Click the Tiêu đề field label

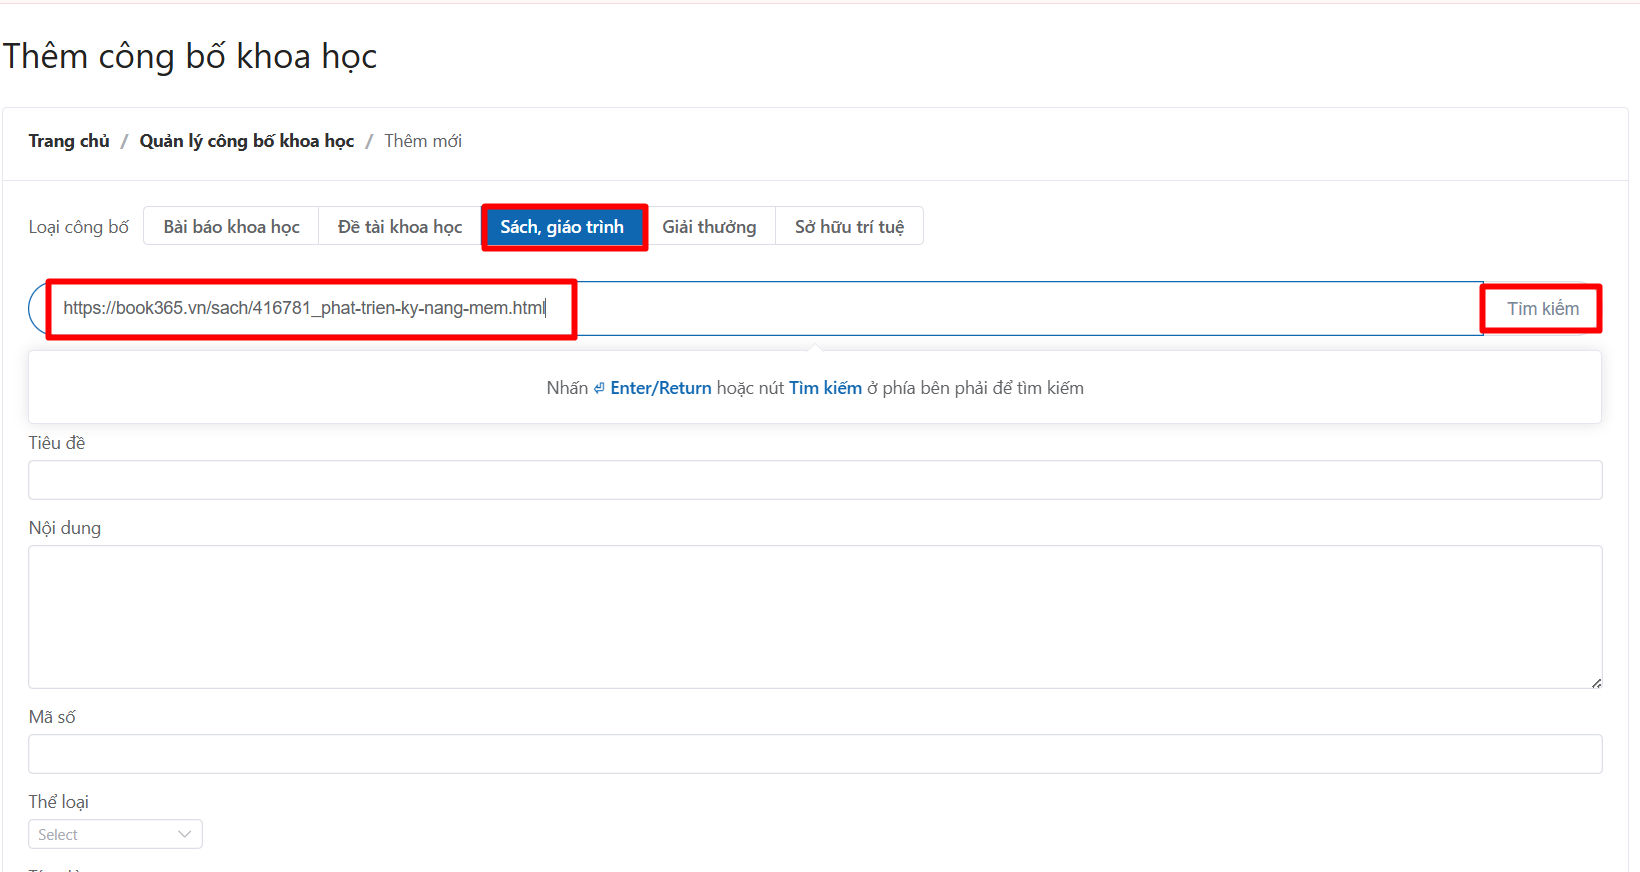click(57, 443)
